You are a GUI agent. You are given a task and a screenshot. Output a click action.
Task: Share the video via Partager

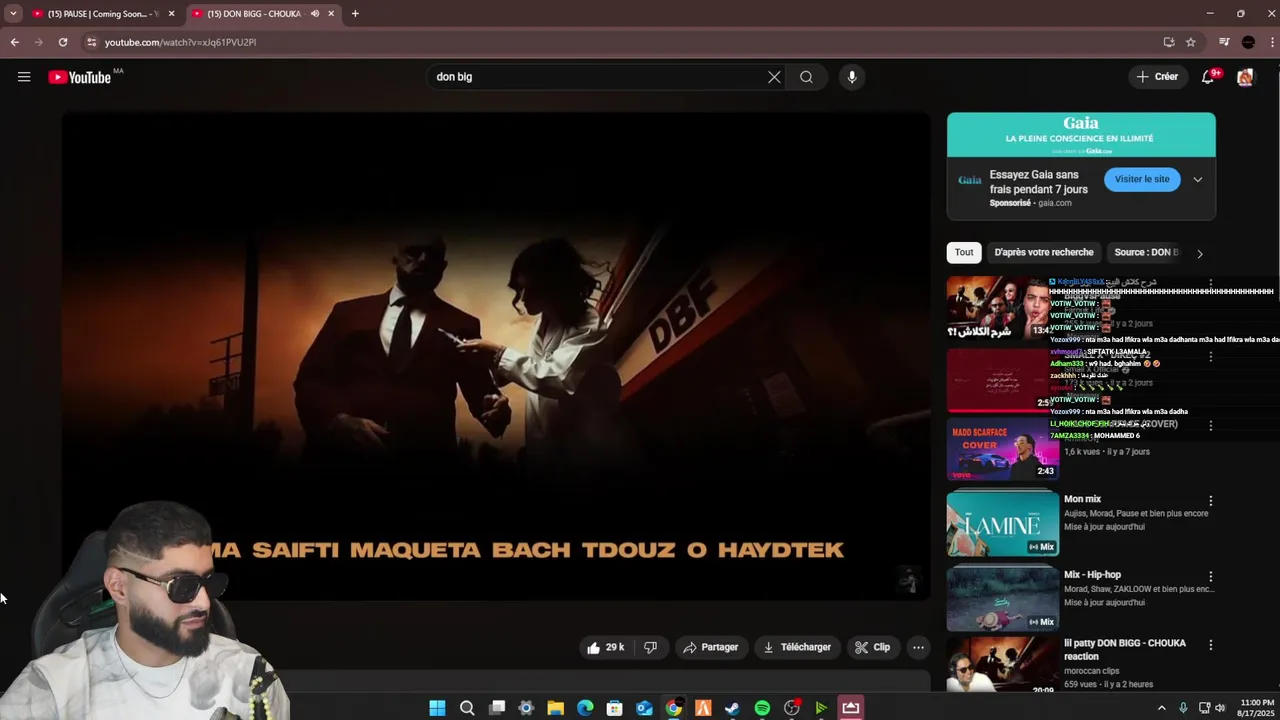click(x=711, y=647)
